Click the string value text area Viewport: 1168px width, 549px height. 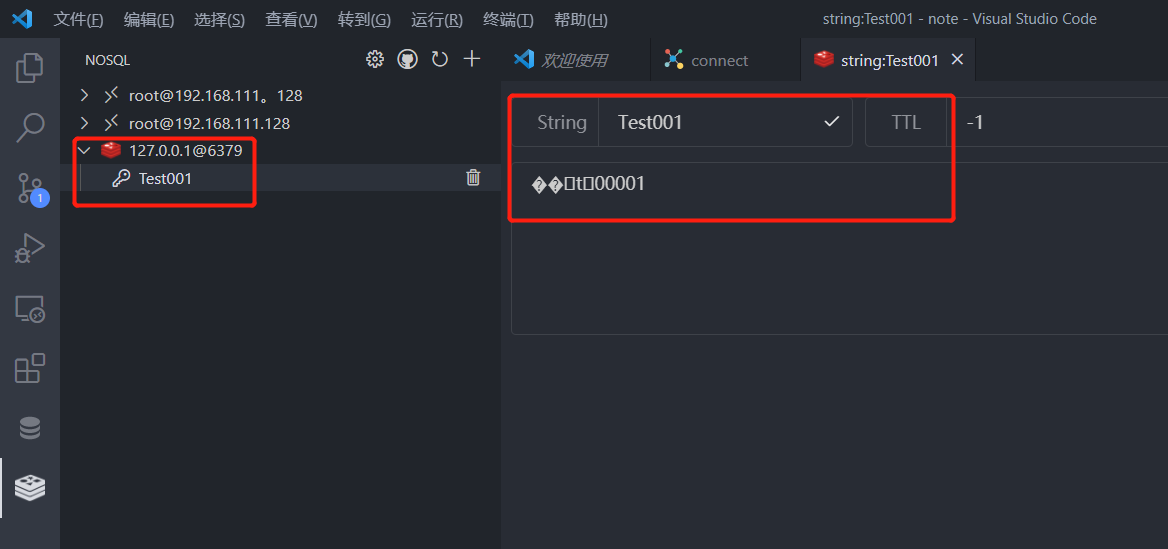pyautogui.click(x=840, y=248)
